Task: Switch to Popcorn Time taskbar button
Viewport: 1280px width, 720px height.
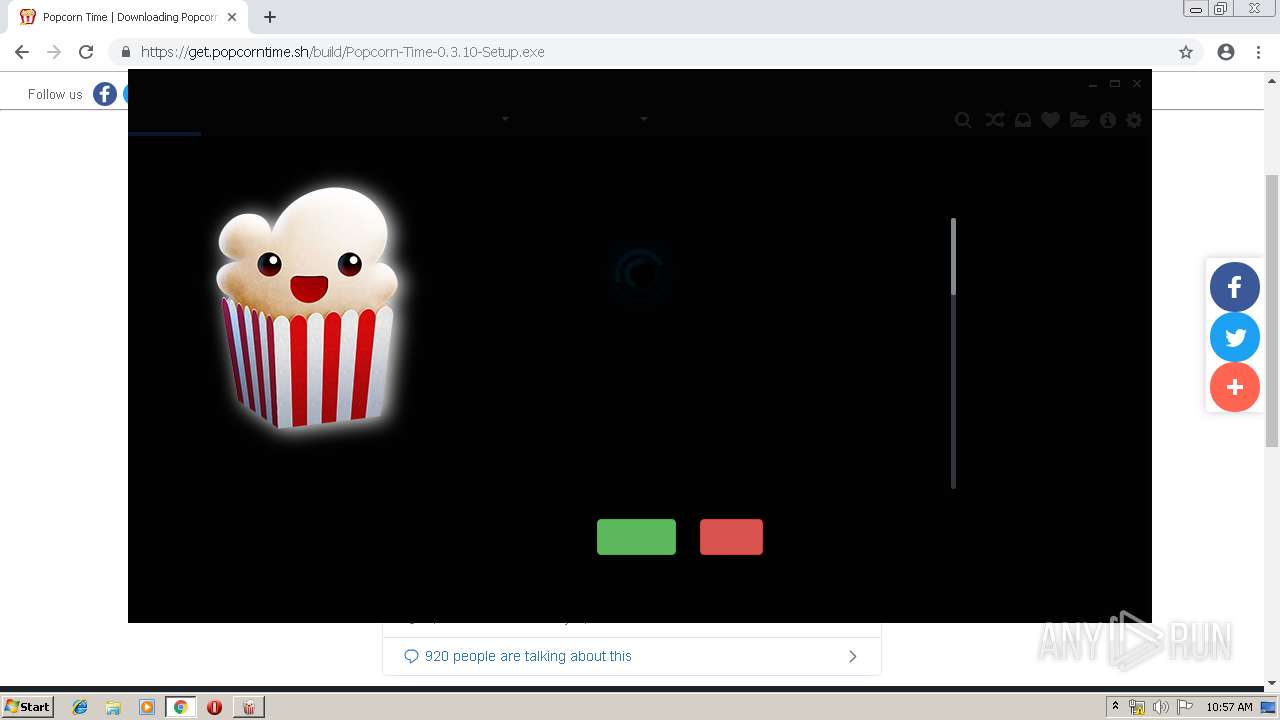Action: (x=248, y=707)
